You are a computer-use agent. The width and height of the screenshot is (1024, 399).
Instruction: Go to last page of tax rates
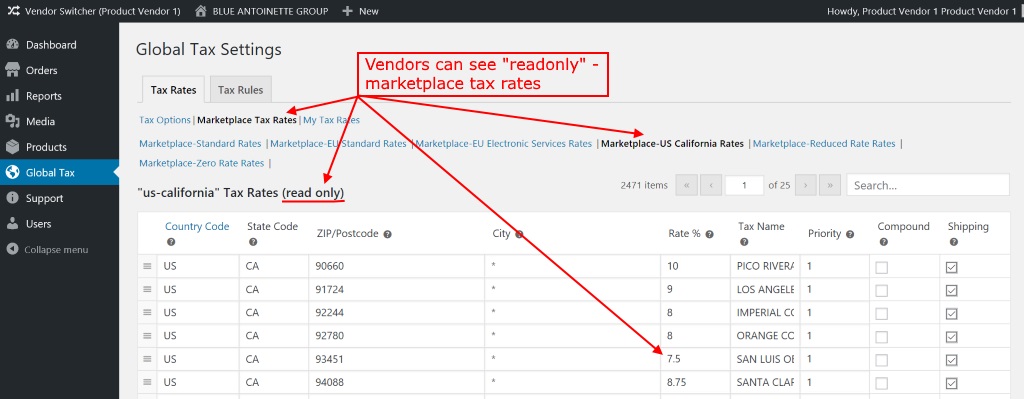pos(829,185)
